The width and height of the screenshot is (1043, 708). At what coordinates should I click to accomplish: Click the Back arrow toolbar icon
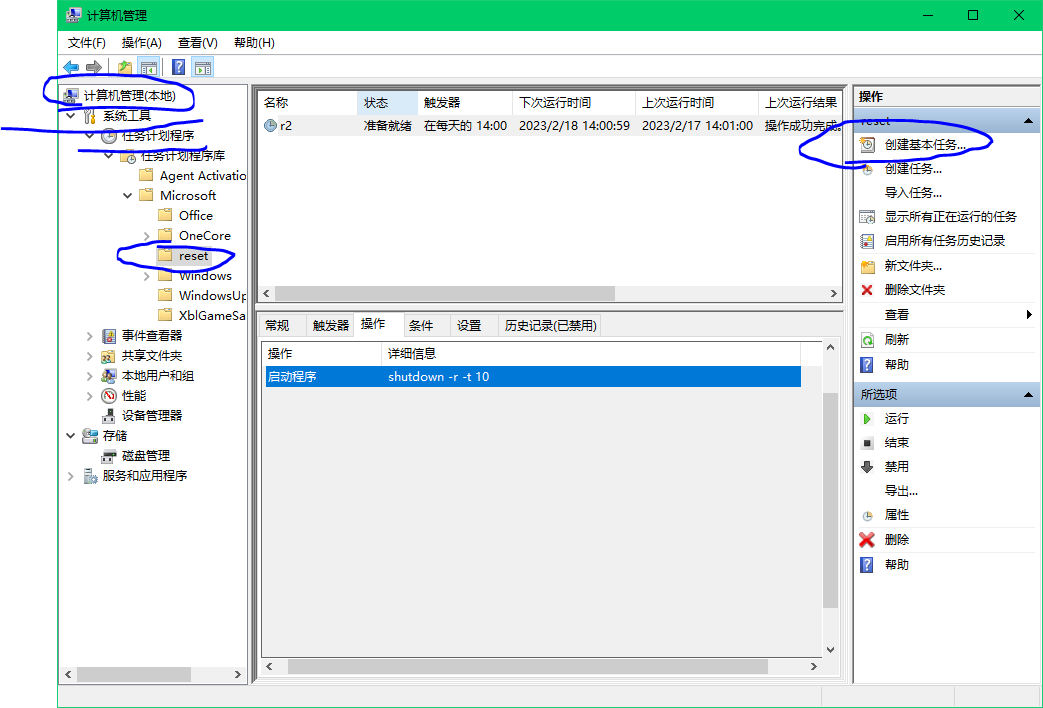[71, 67]
